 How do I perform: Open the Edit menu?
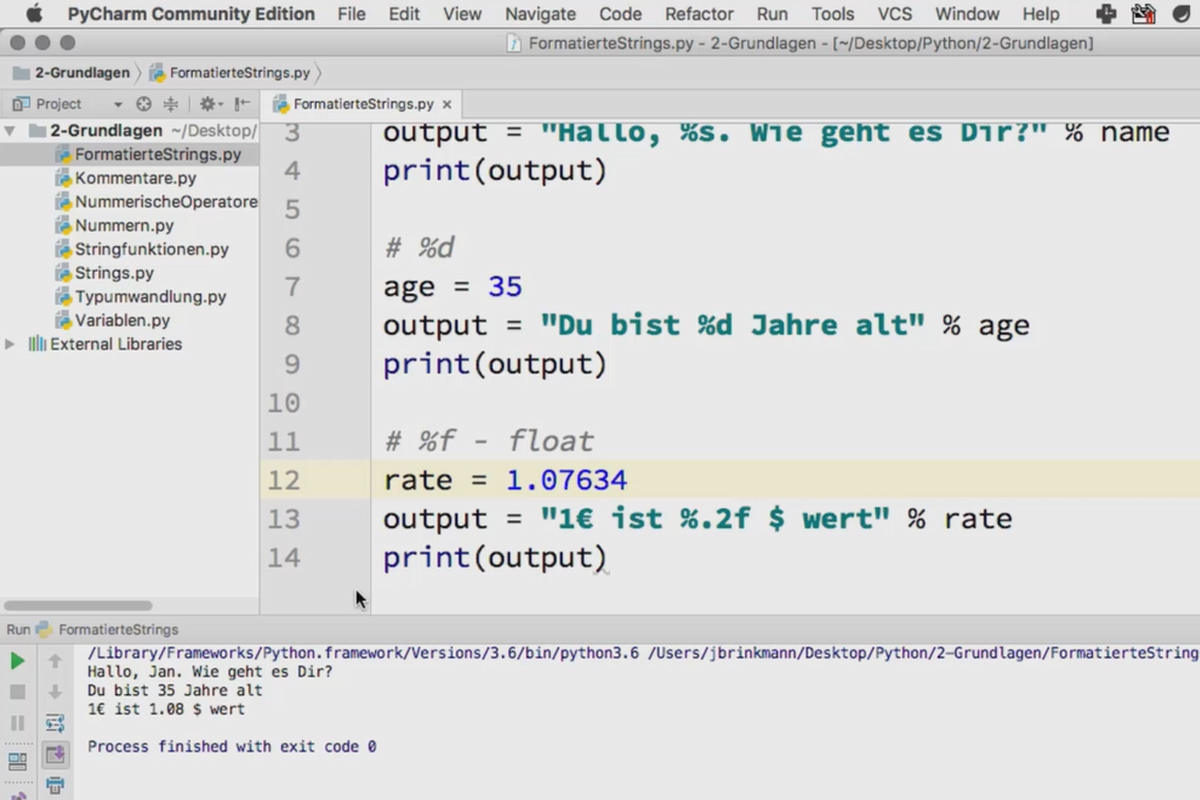pos(404,14)
